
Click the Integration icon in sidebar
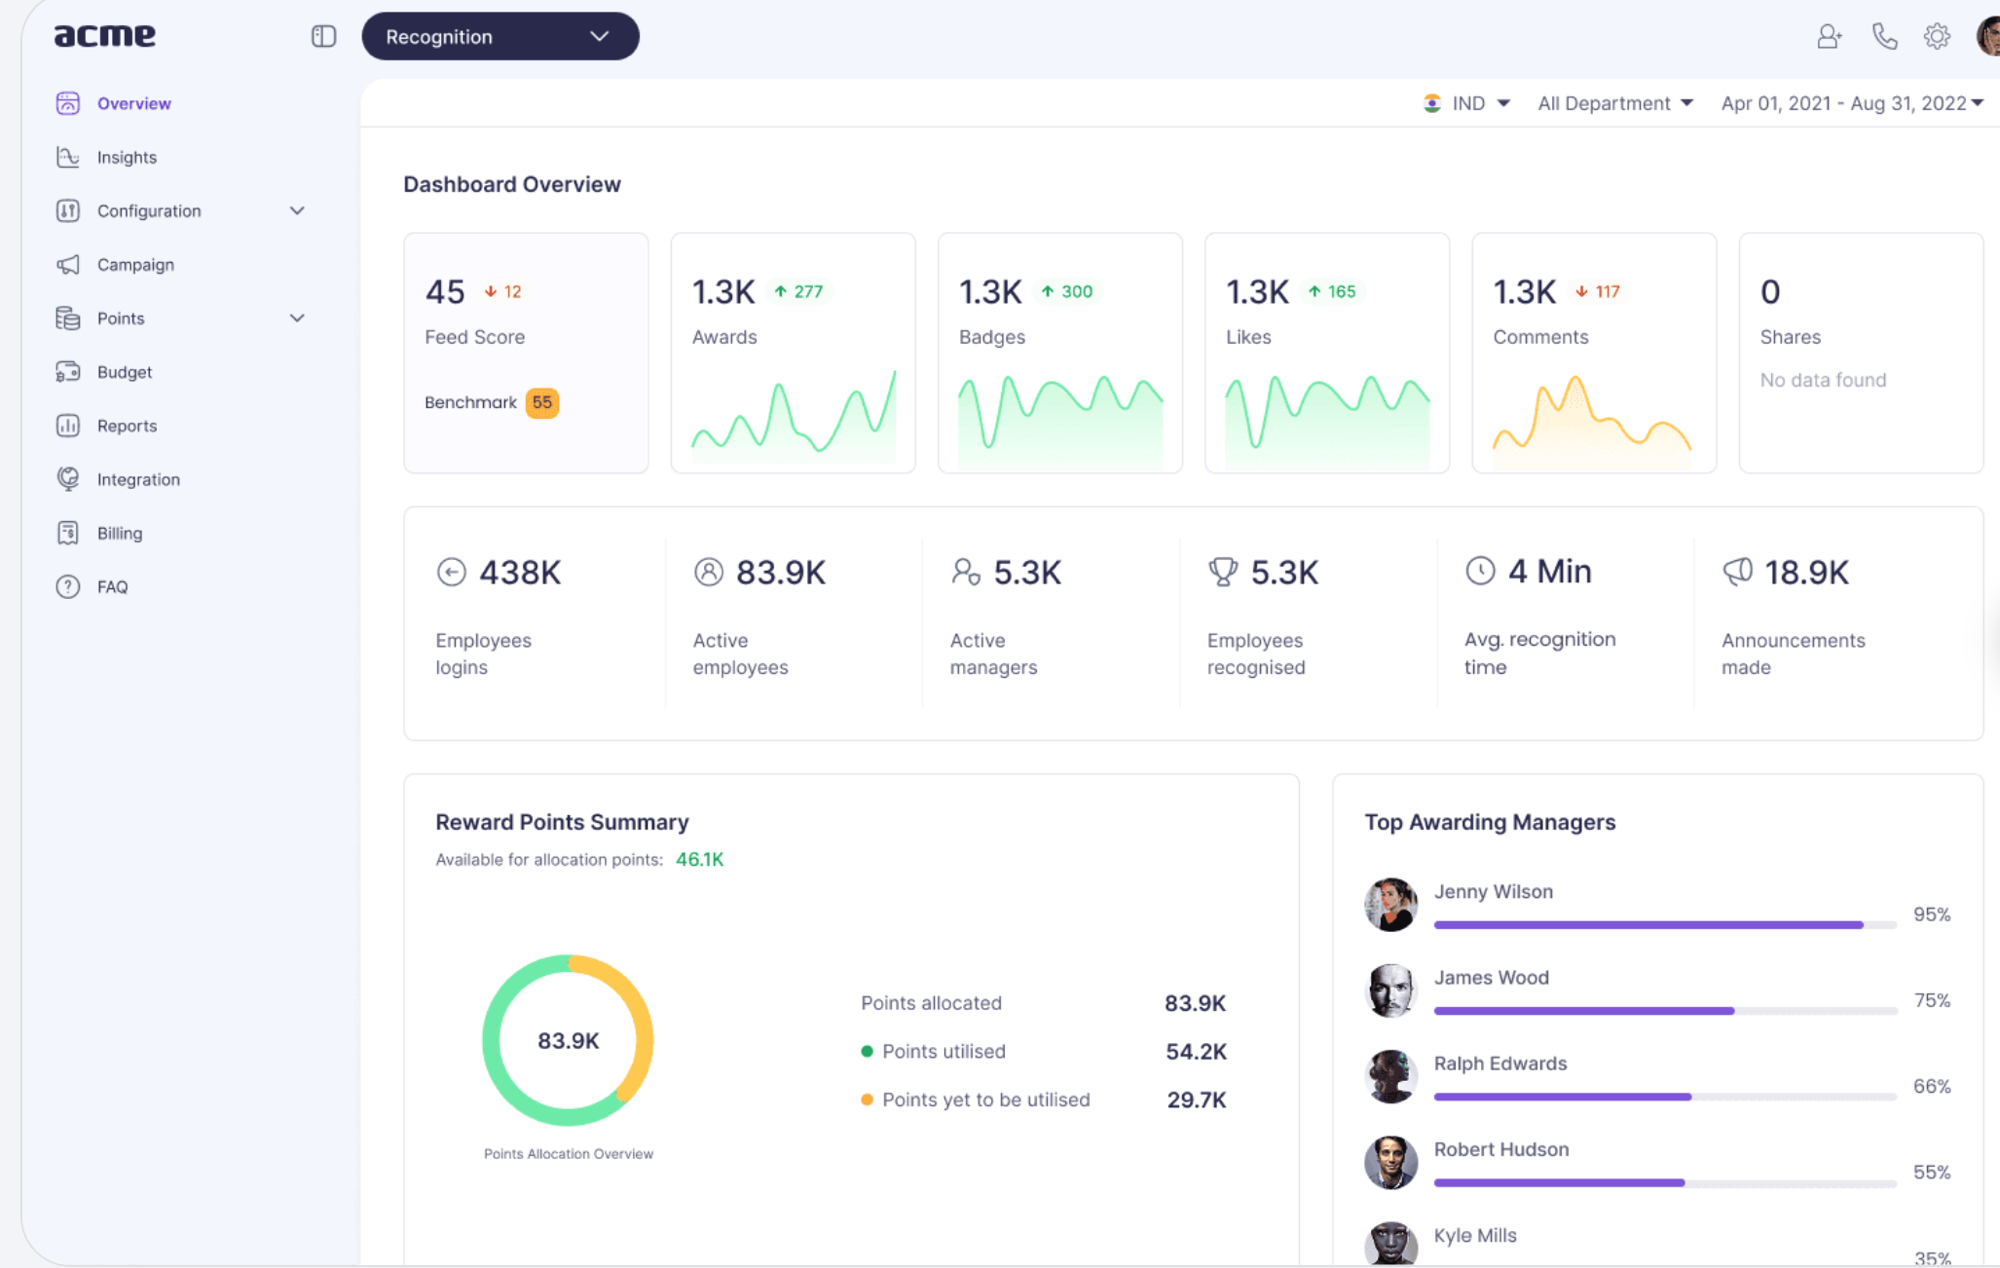pyautogui.click(x=68, y=479)
